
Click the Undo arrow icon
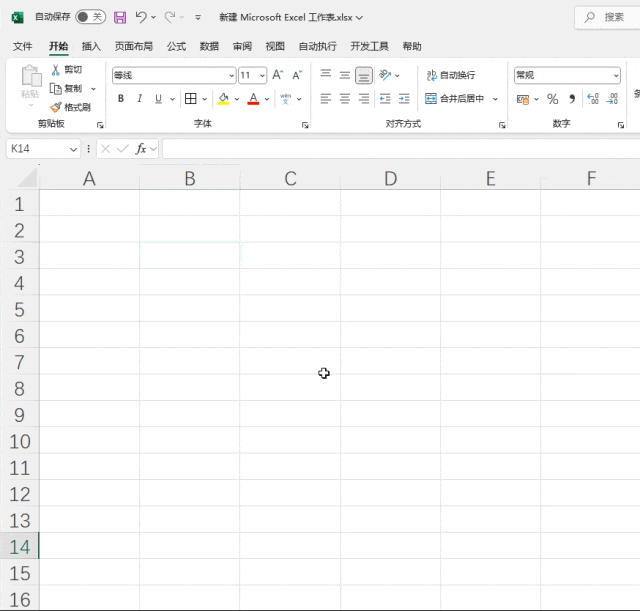pyautogui.click(x=141, y=17)
